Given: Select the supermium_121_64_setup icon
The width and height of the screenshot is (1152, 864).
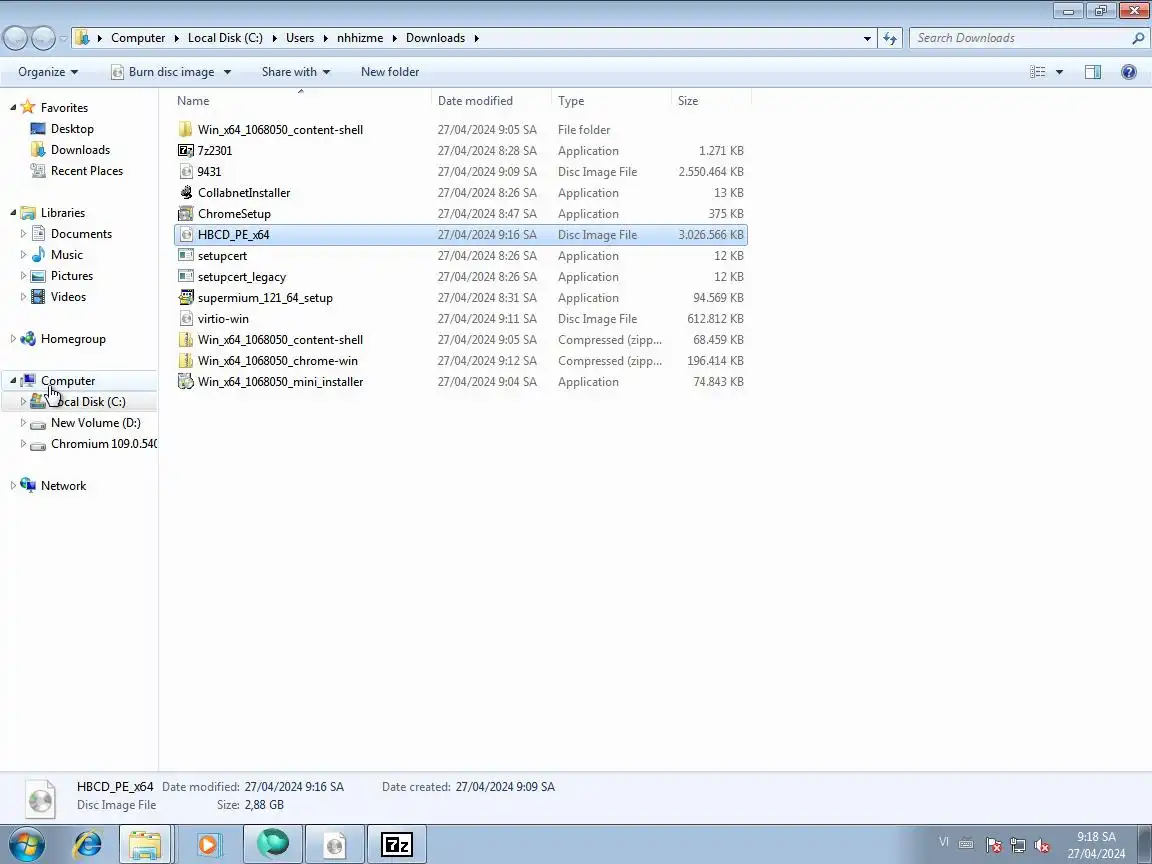Looking at the screenshot, I should click(x=186, y=298).
